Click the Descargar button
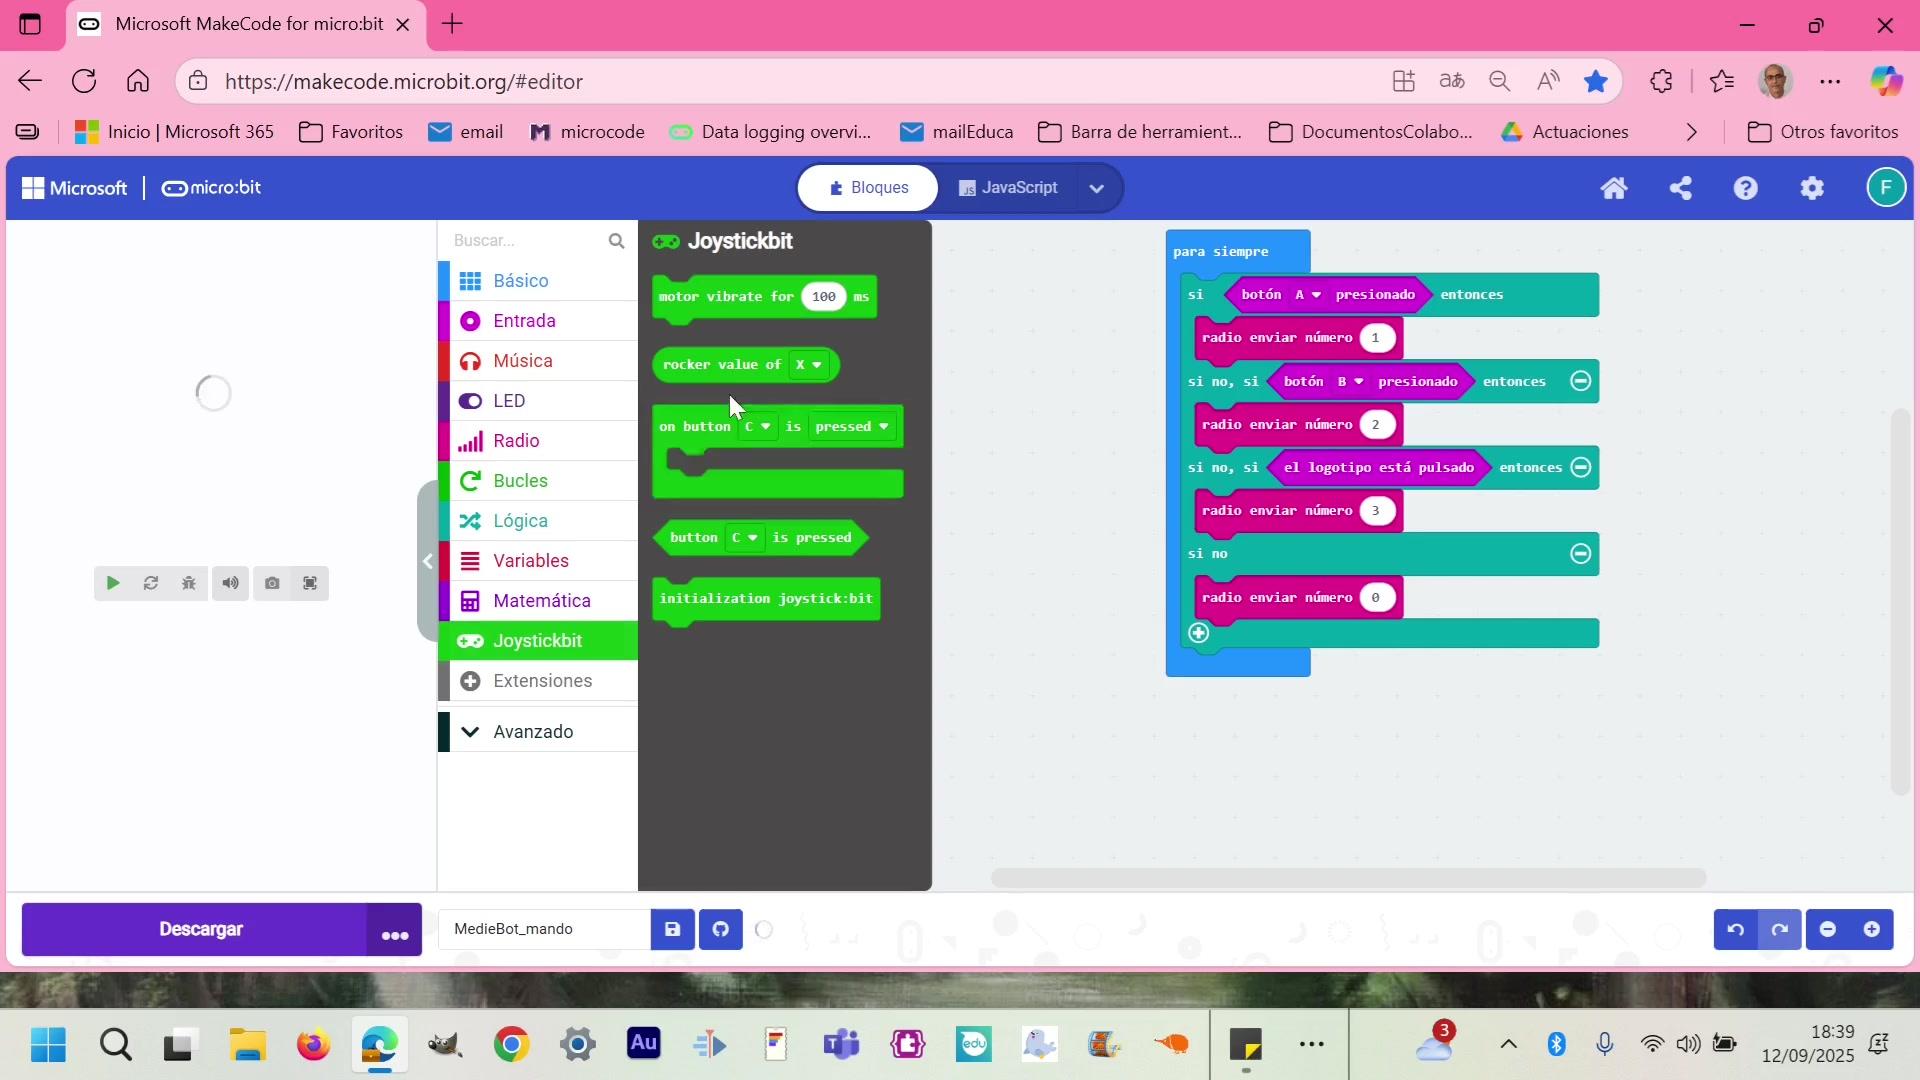The height and width of the screenshot is (1080, 1920). coord(200,930)
